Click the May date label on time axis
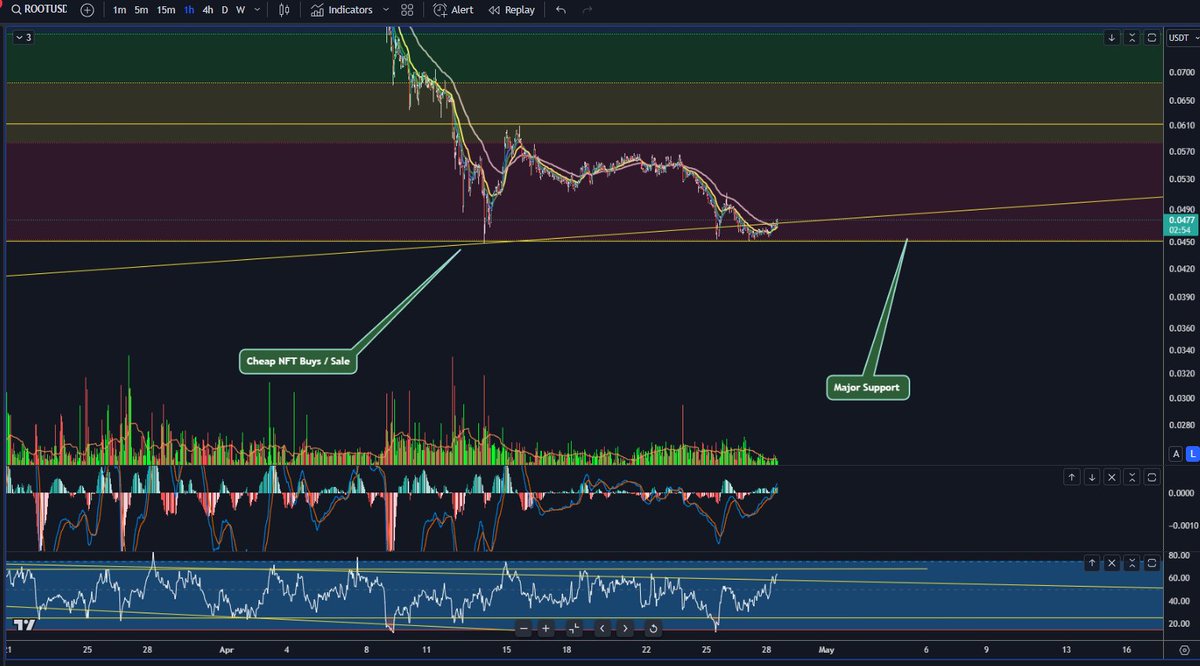The width and height of the screenshot is (1200, 666). click(826, 649)
